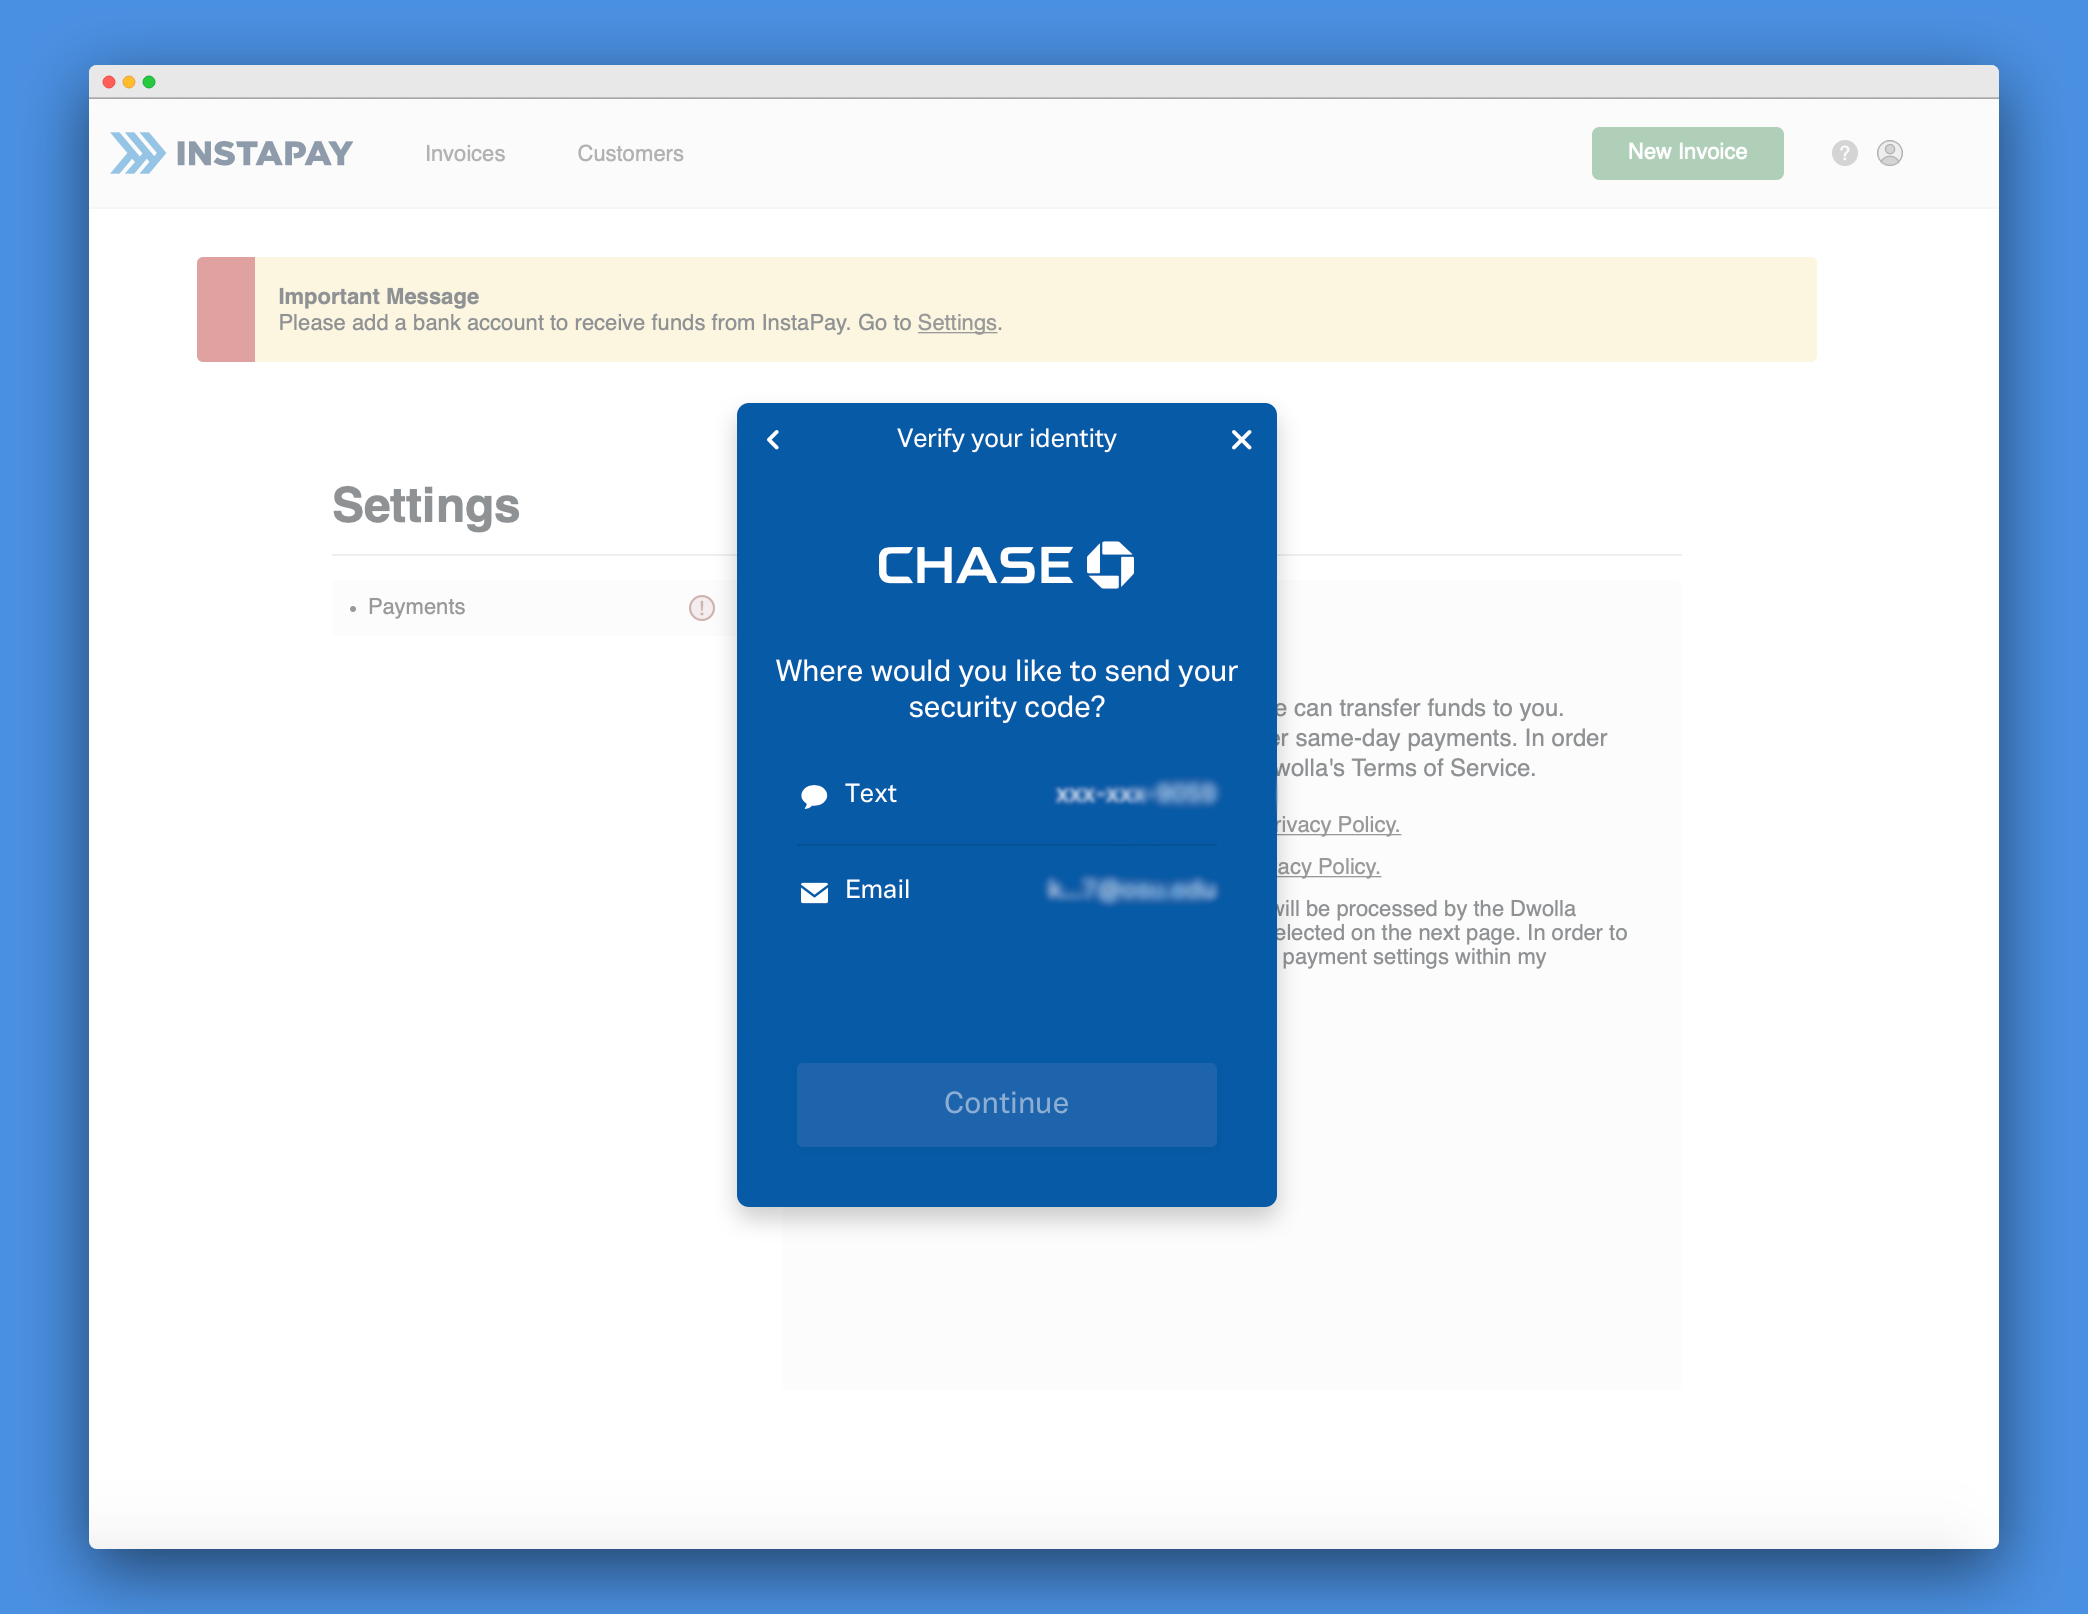Select the Text security code option
This screenshot has height=1614, width=2088.
(1006, 794)
